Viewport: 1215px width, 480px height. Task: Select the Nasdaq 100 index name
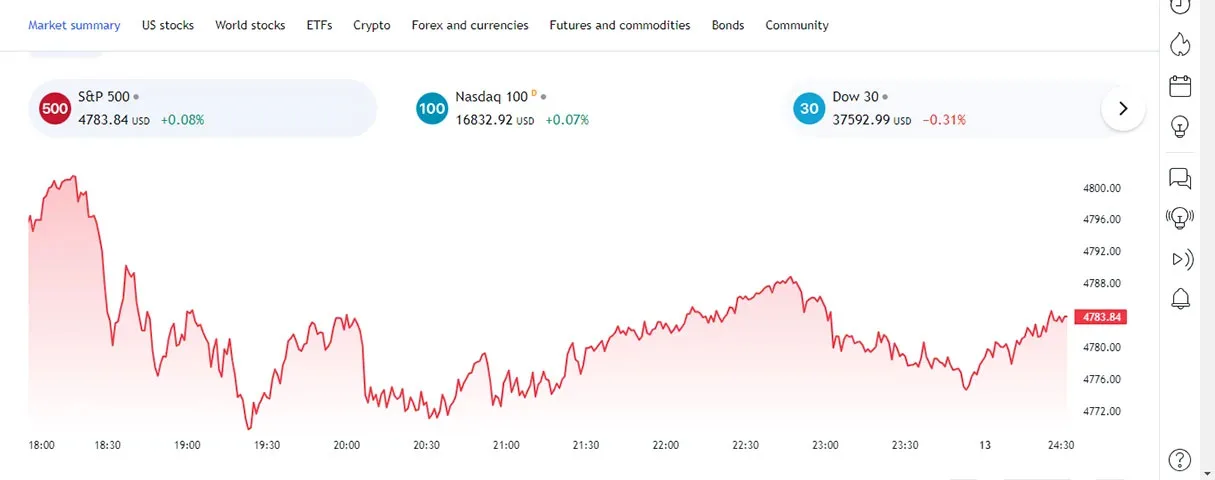[x=491, y=97]
